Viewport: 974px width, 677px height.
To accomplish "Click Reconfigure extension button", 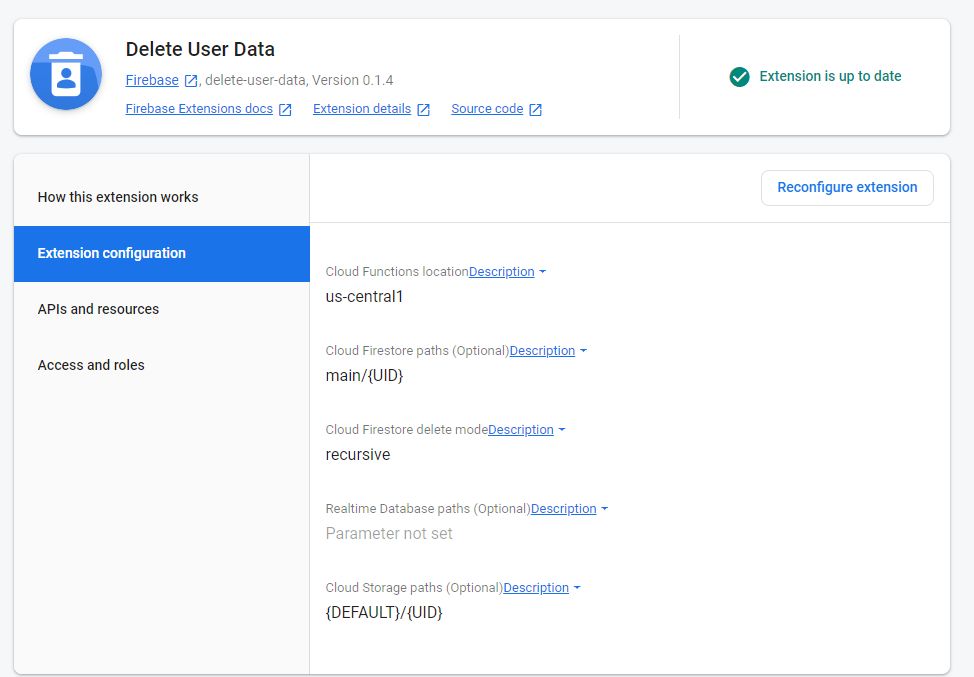I will coord(847,188).
